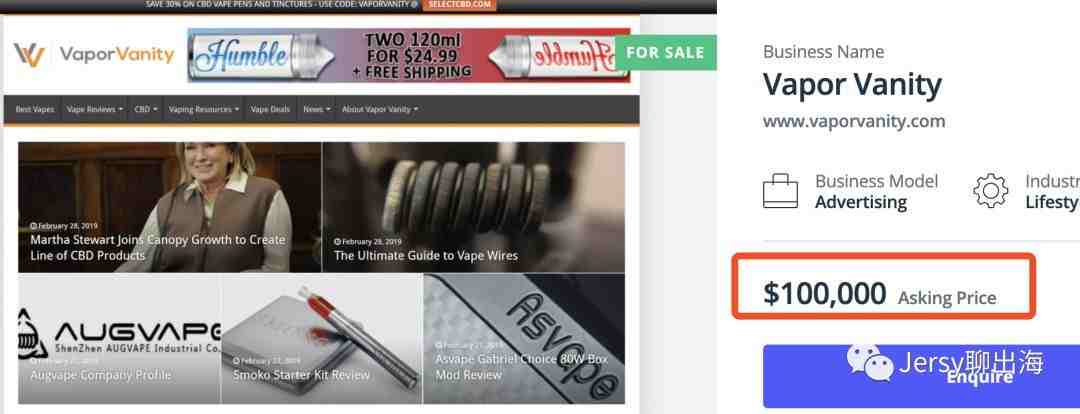1080x414 pixels.
Task: Click the Business Model bag icon
Action: 780,192
